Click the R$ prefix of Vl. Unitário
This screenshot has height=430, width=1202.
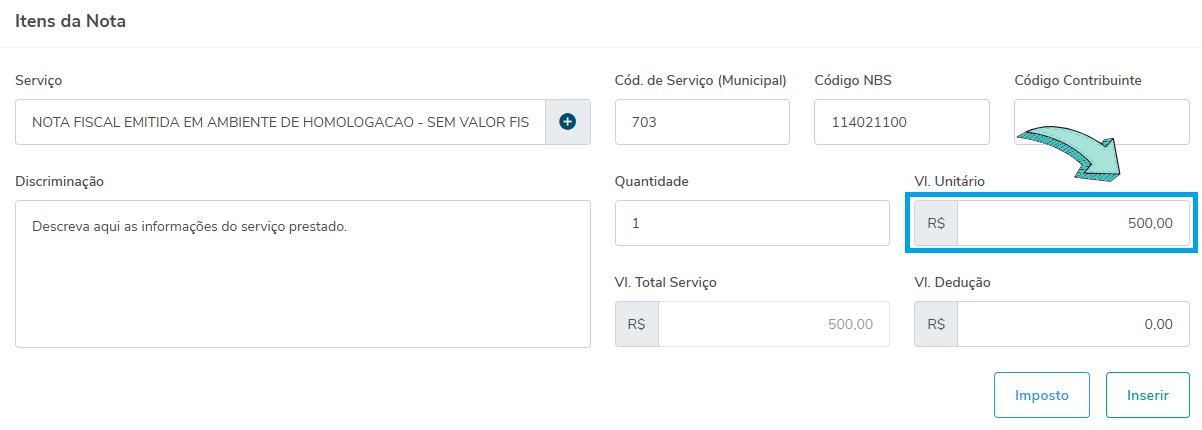[936, 223]
